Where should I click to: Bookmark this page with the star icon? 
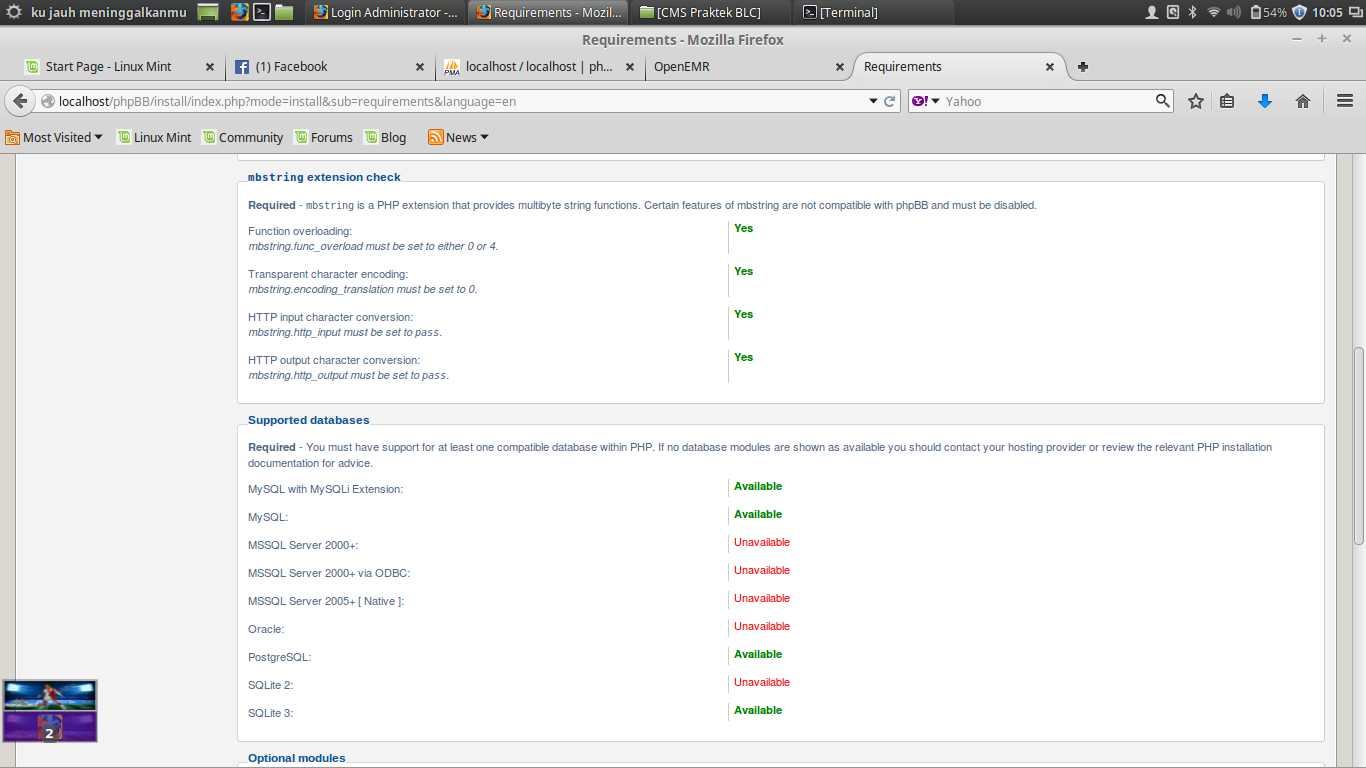[1196, 101]
